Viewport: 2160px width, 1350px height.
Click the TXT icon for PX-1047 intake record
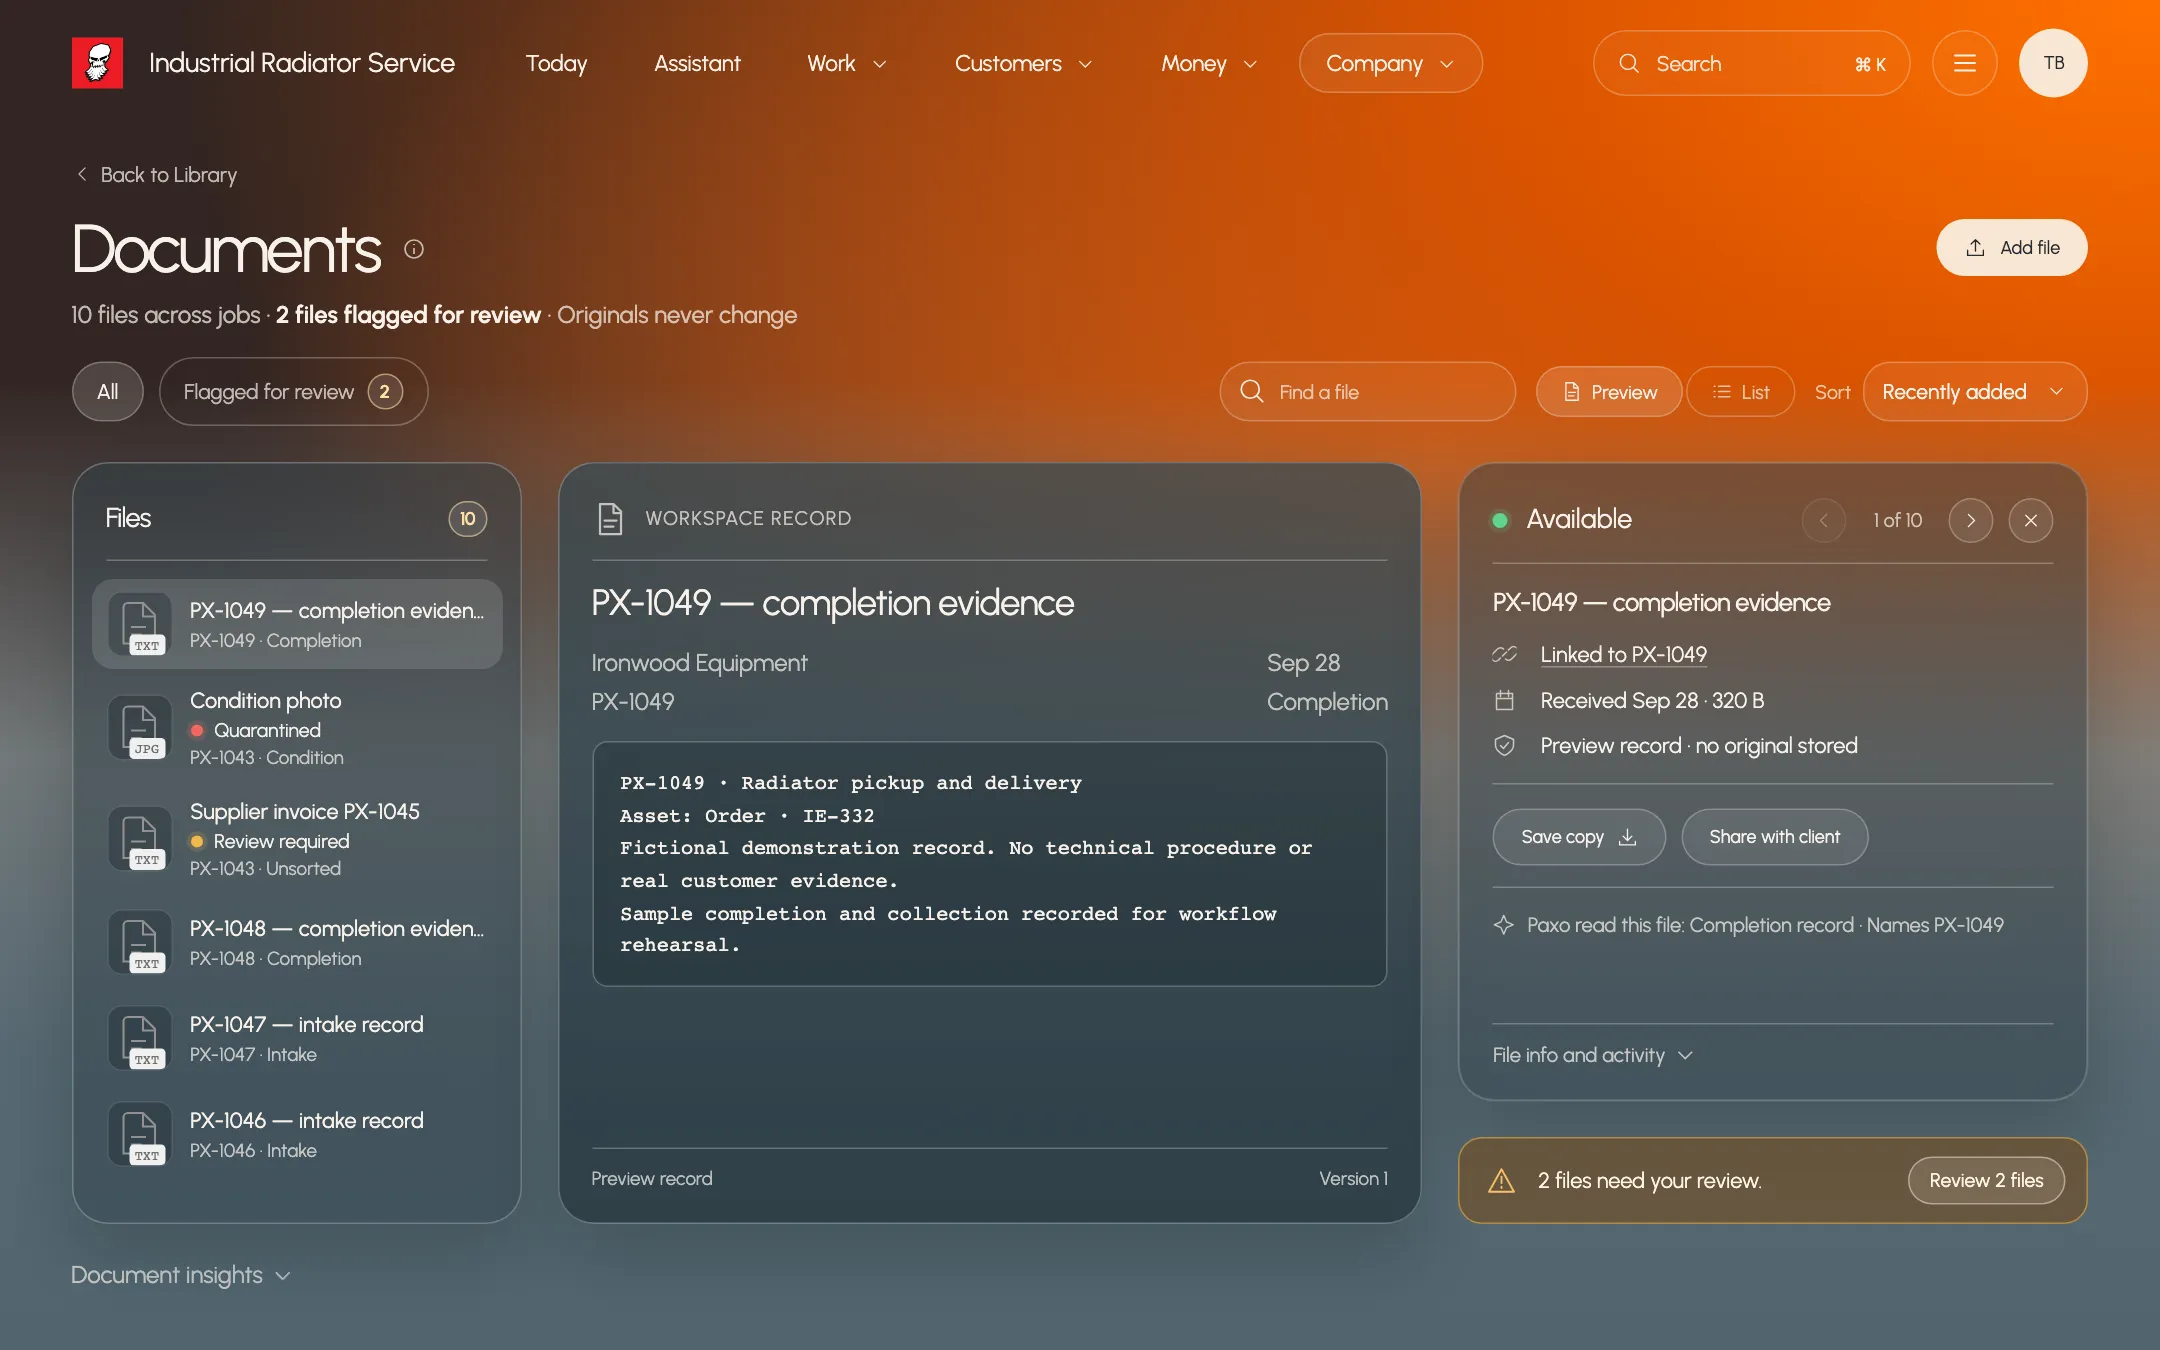[140, 1039]
